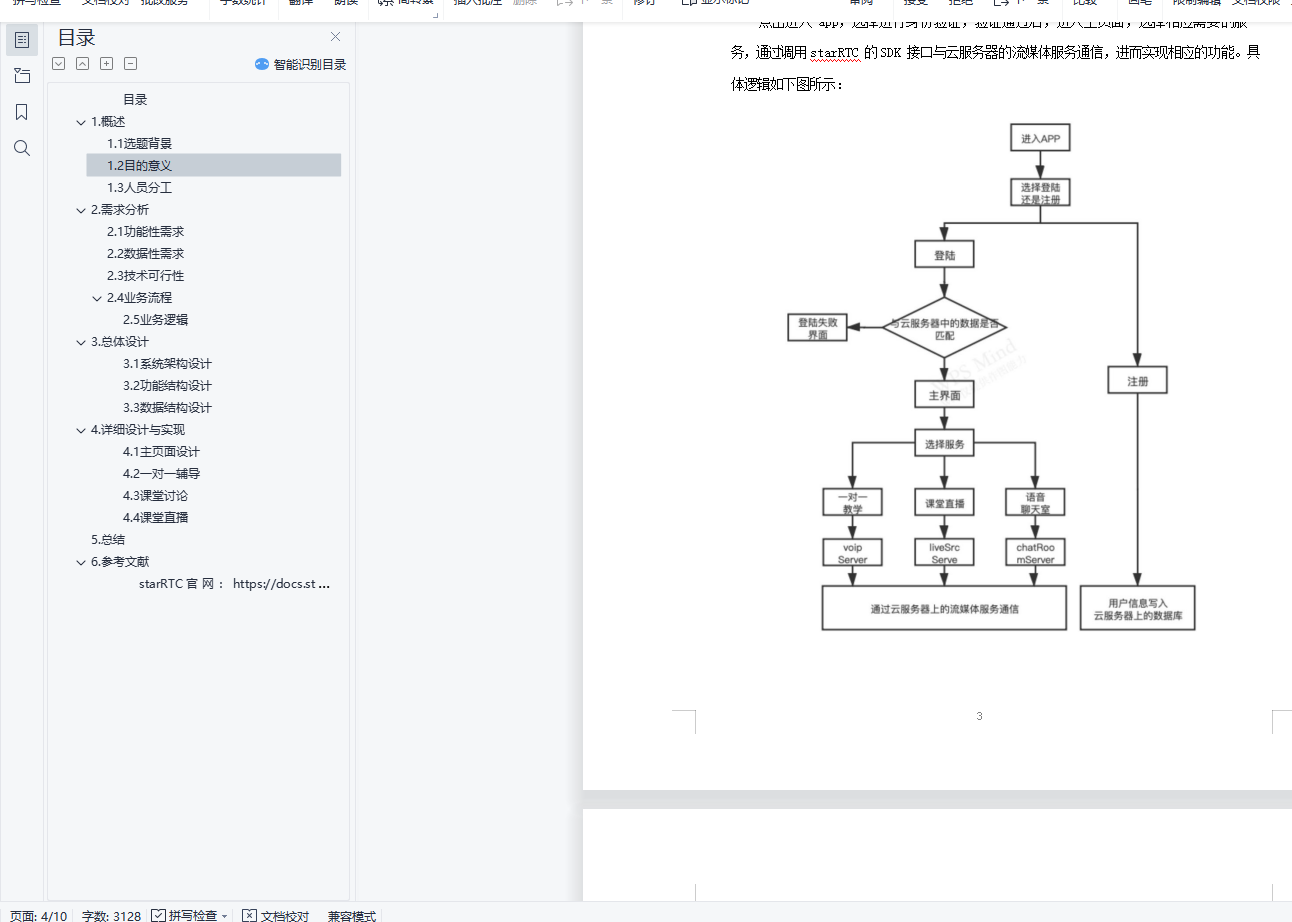Open the 拼写检查 dropdown arrow
The image size is (1292, 922).
(225, 915)
